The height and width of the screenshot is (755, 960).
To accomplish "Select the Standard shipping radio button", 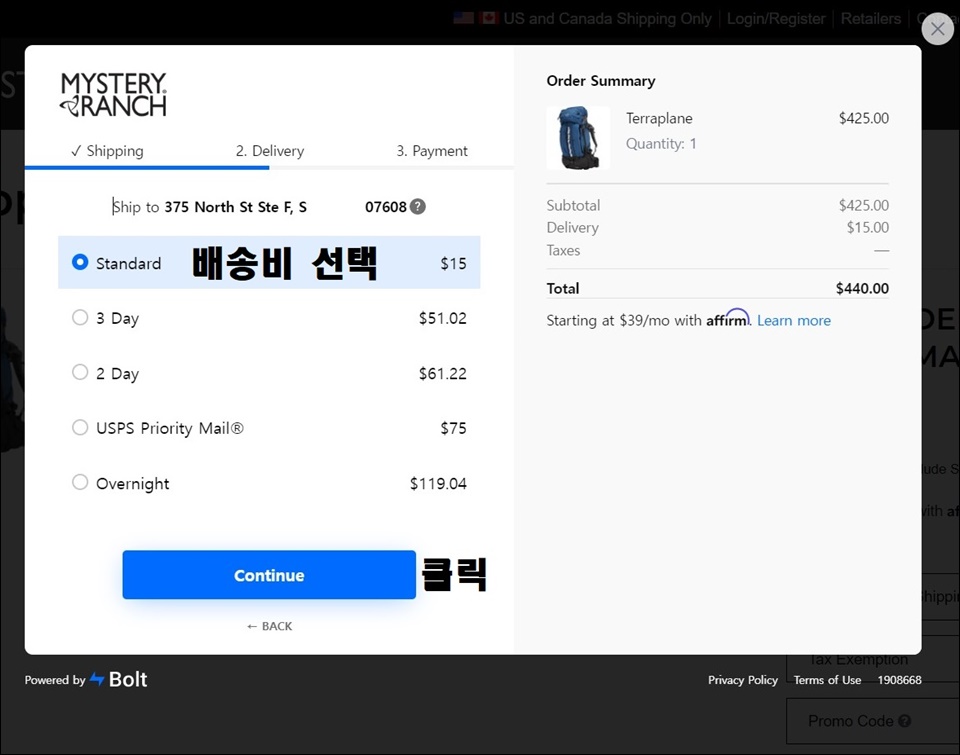I will click(x=80, y=262).
